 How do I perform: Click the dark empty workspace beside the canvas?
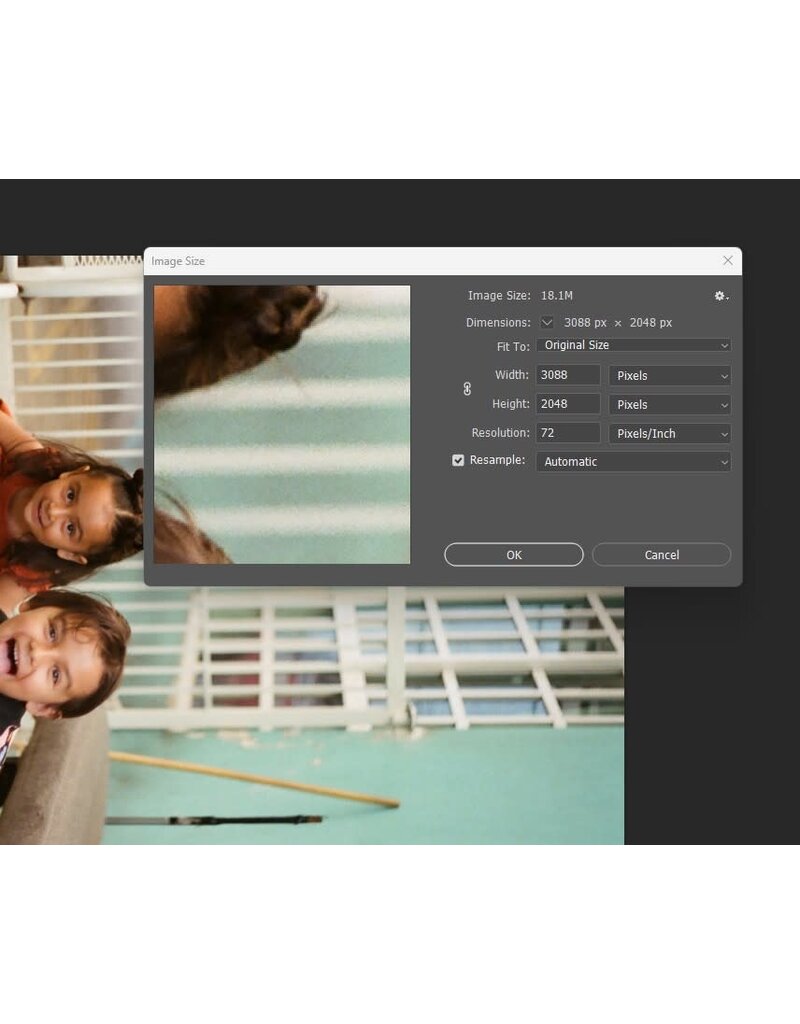pos(710,720)
